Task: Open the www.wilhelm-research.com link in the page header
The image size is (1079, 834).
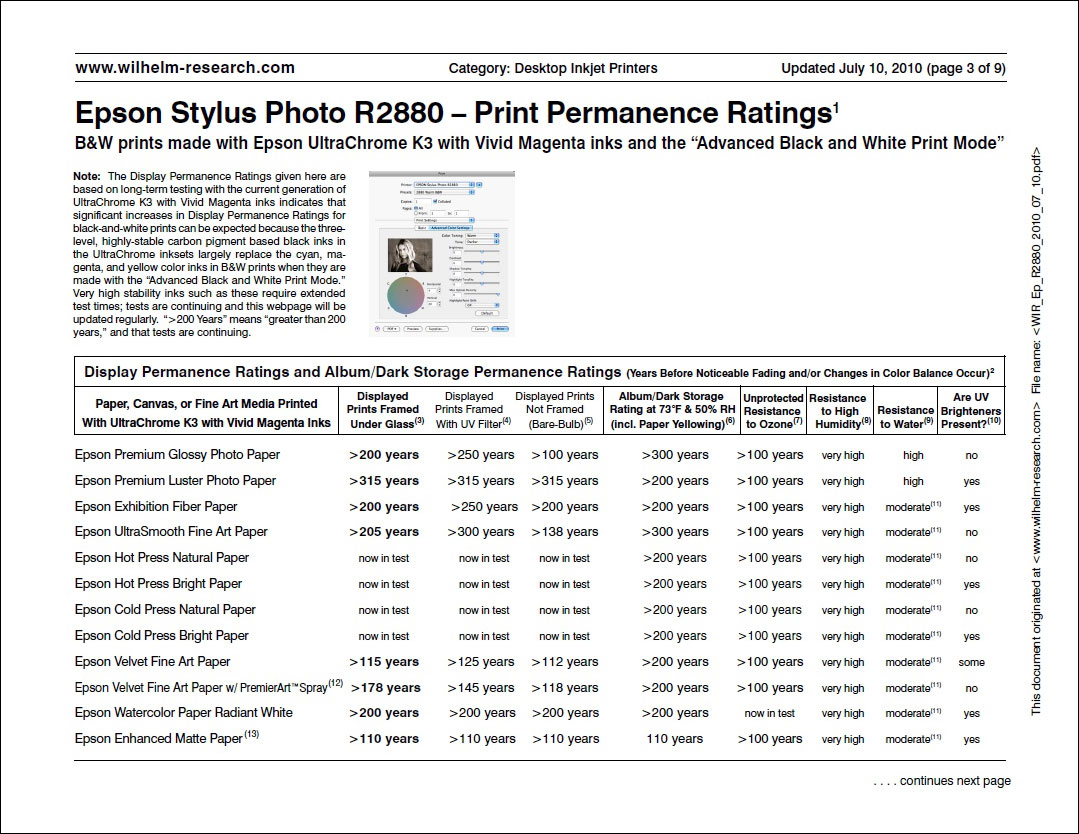Action: pyautogui.click(x=185, y=68)
